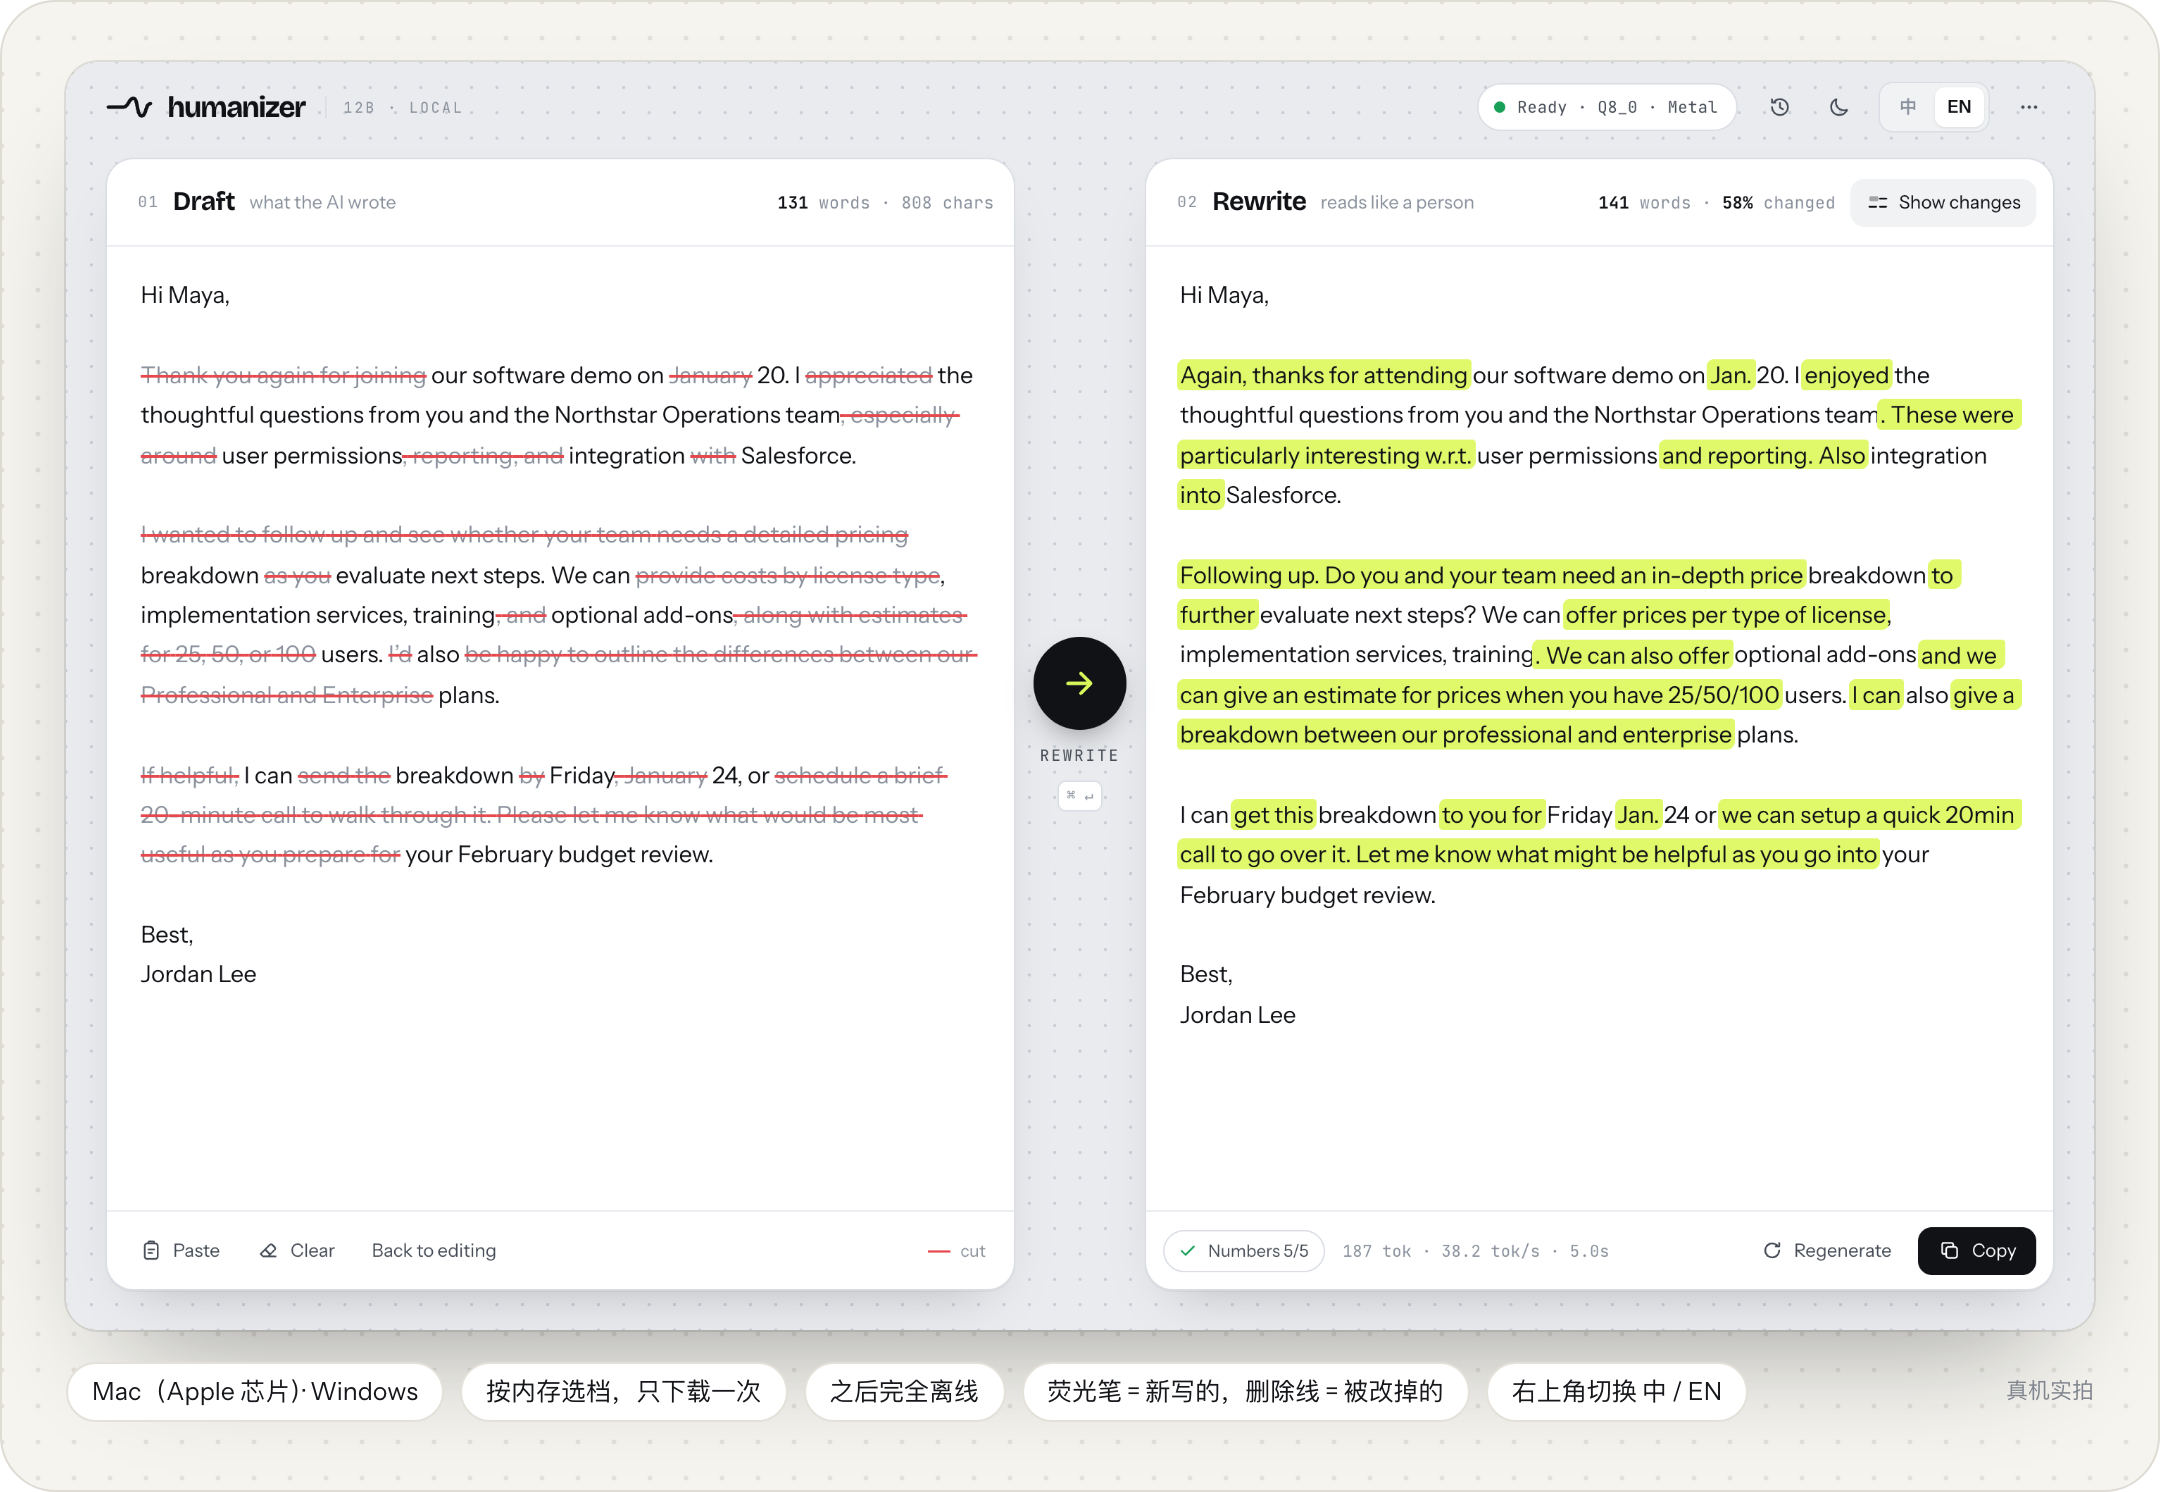The image size is (2160, 1492).
Task: Toggle Show changes view
Action: click(x=1943, y=203)
